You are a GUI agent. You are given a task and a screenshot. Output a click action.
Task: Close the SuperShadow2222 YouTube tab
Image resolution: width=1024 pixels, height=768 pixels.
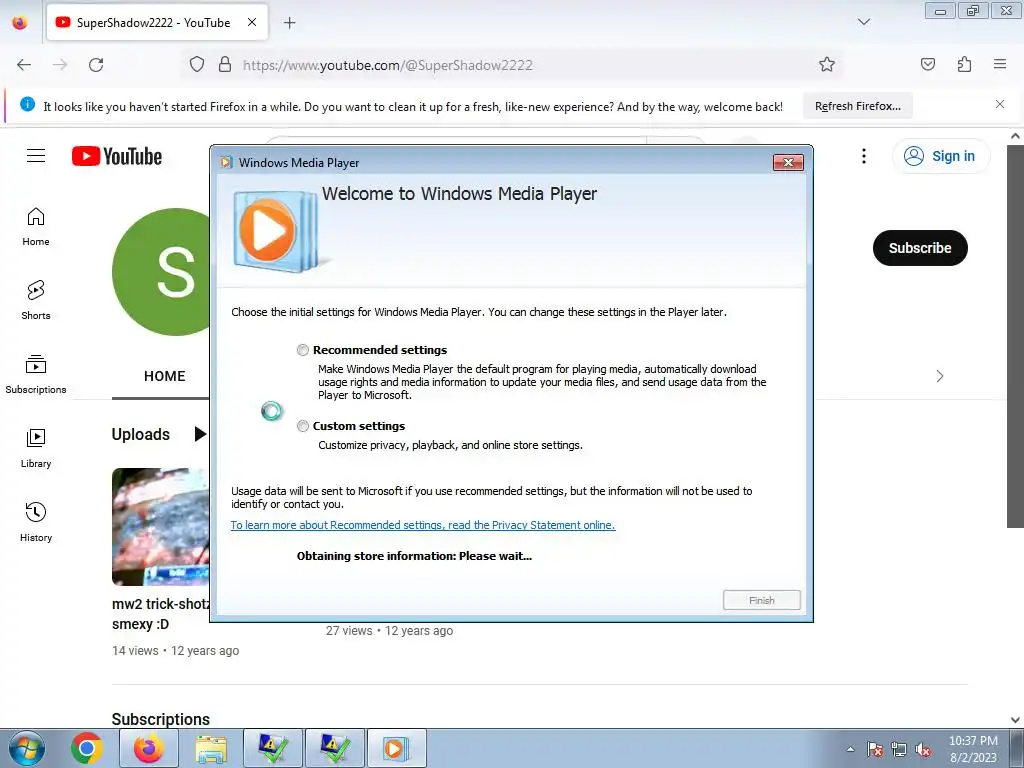[x=252, y=22]
